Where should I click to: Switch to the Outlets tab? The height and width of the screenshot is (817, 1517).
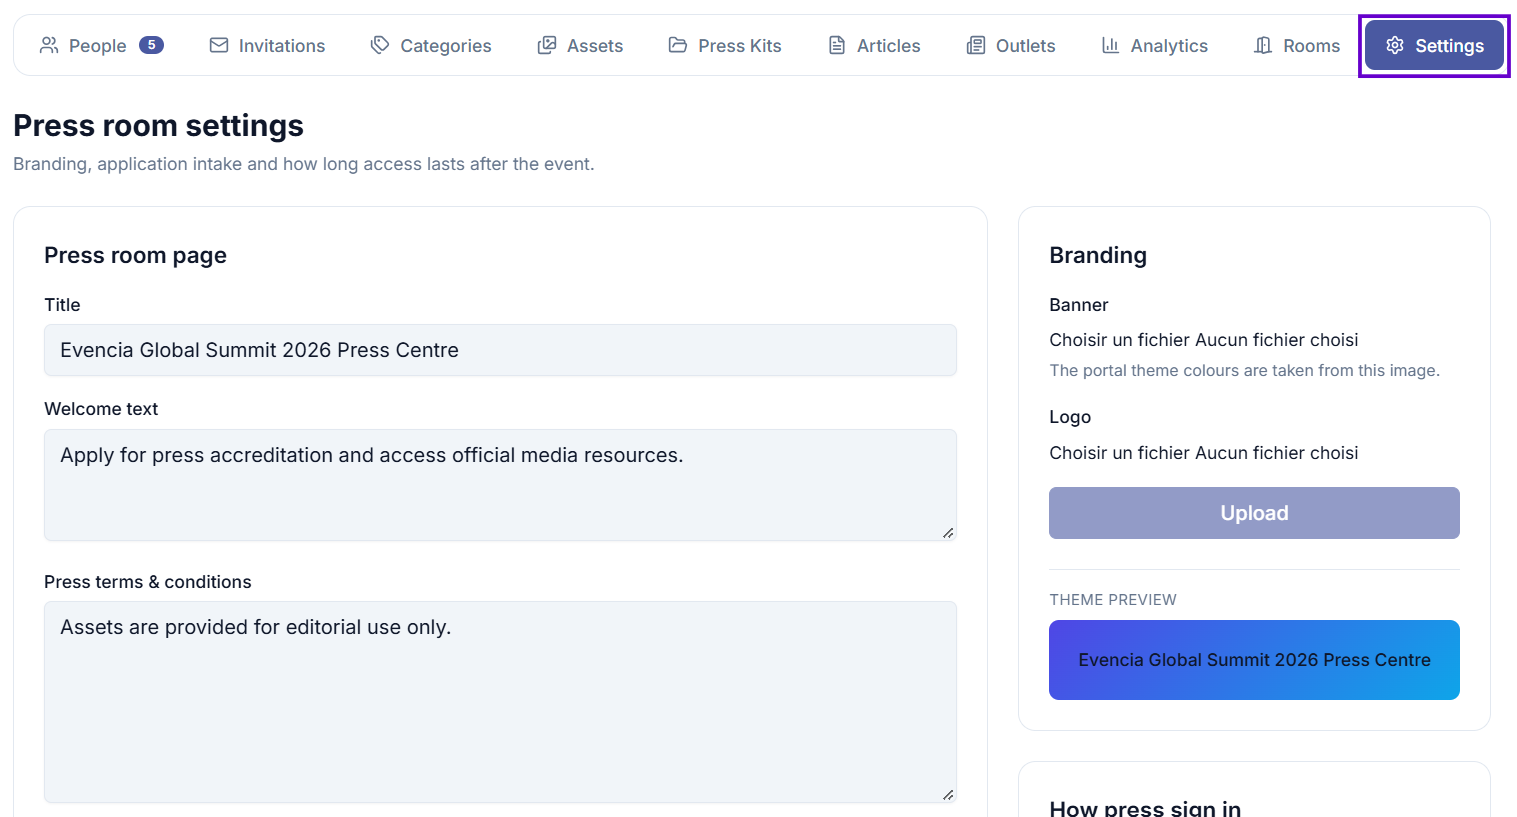coord(1011,45)
